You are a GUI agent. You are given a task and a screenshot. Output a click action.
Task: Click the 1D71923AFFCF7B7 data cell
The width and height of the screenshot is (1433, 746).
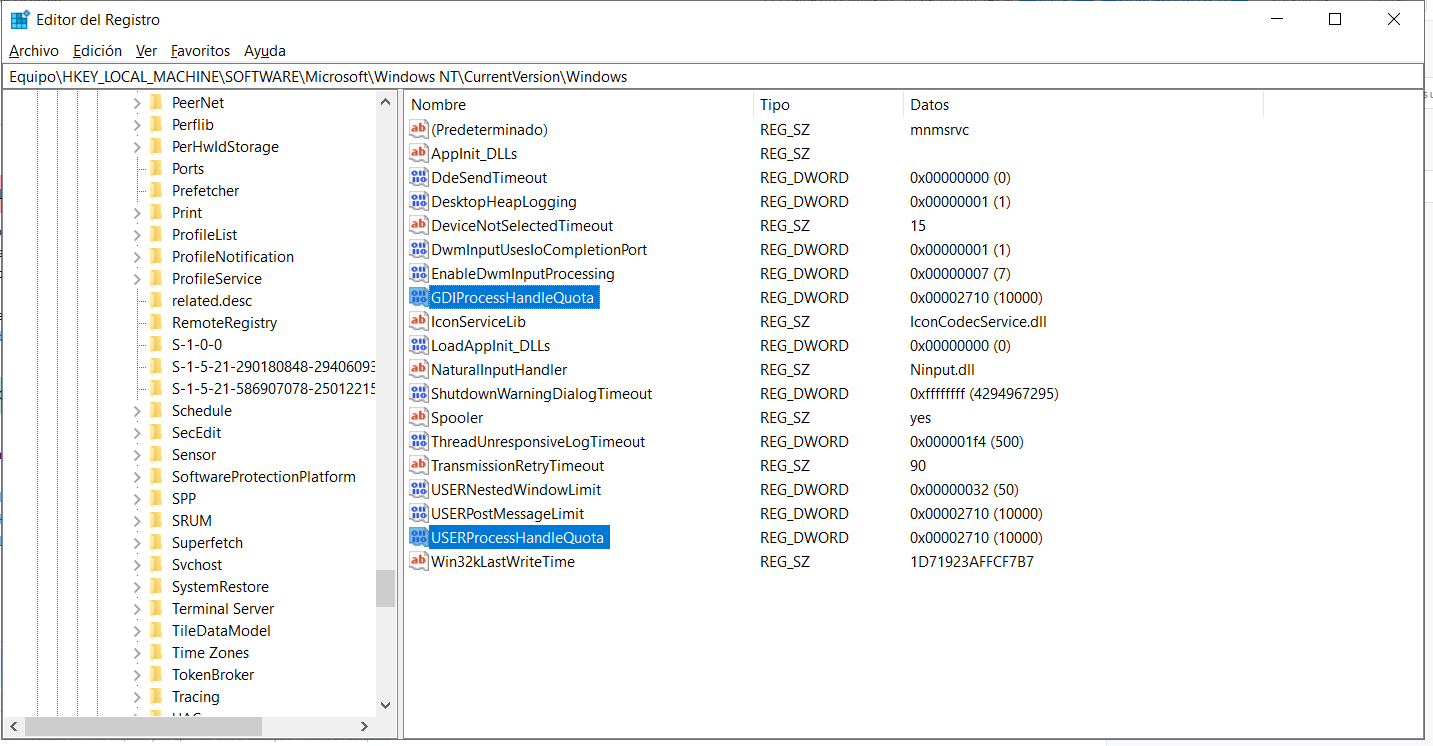pyautogui.click(x=972, y=561)
